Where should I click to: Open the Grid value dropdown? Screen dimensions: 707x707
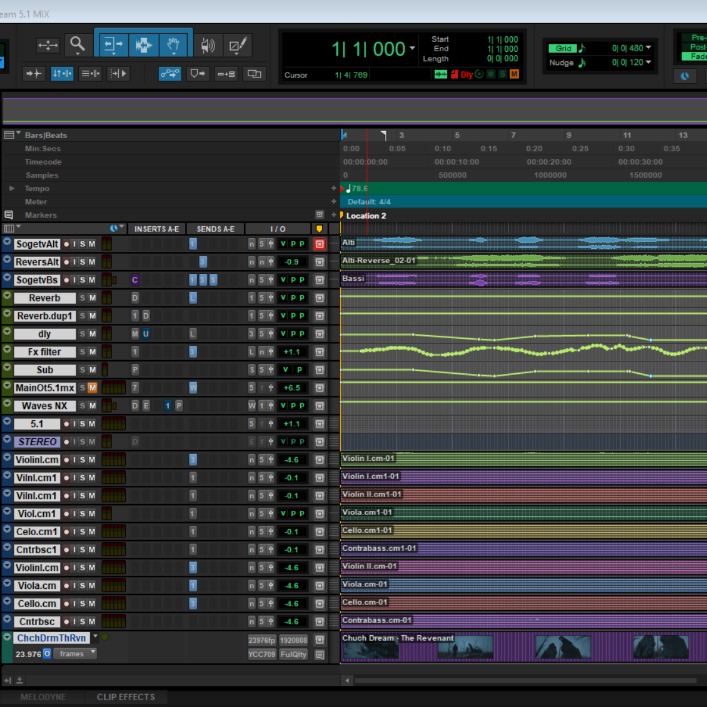[648, 47]
